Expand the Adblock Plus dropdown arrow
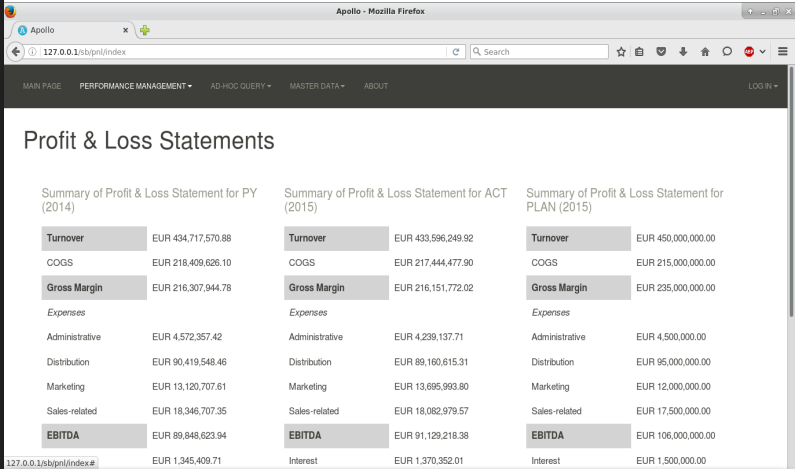795x469 pixels. coord(762,52)
